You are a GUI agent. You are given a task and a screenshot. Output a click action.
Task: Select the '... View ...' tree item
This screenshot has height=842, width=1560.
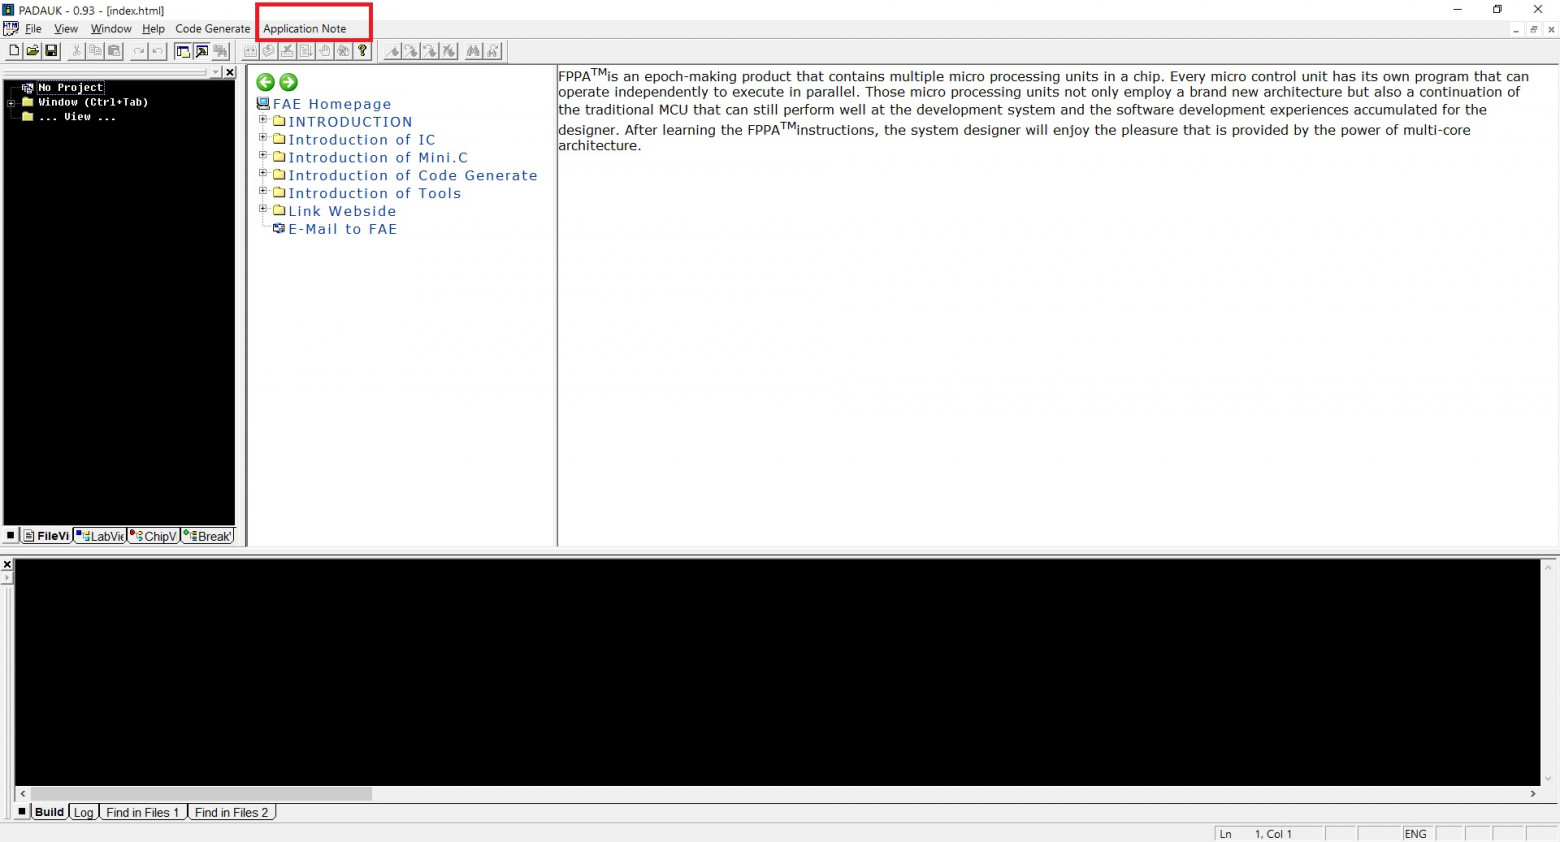click(77, 117)
